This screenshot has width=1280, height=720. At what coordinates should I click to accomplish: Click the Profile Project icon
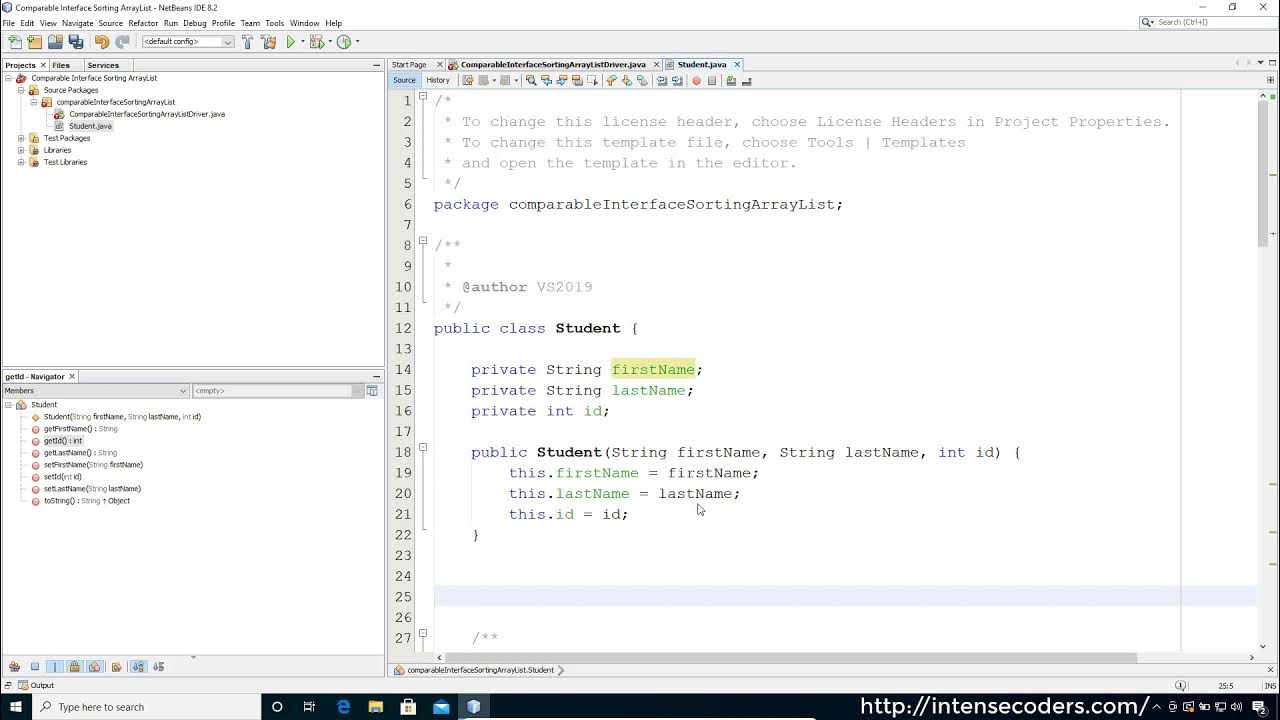coord(344,42)
